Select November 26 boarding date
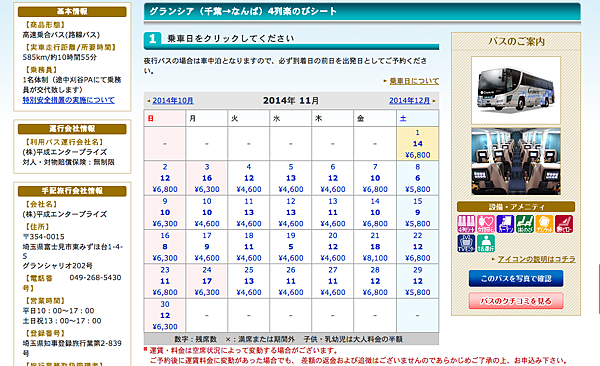Screen dimensions: 600x366 click(291, 281)
